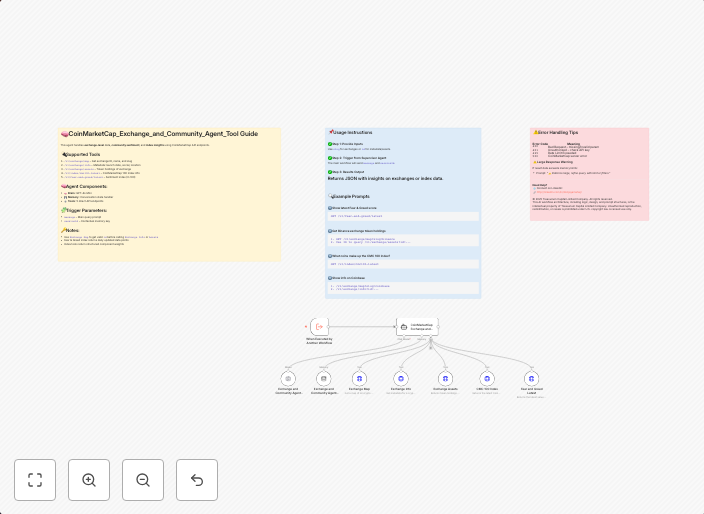Zoom in on the workflow canvas

pos(89,480)
